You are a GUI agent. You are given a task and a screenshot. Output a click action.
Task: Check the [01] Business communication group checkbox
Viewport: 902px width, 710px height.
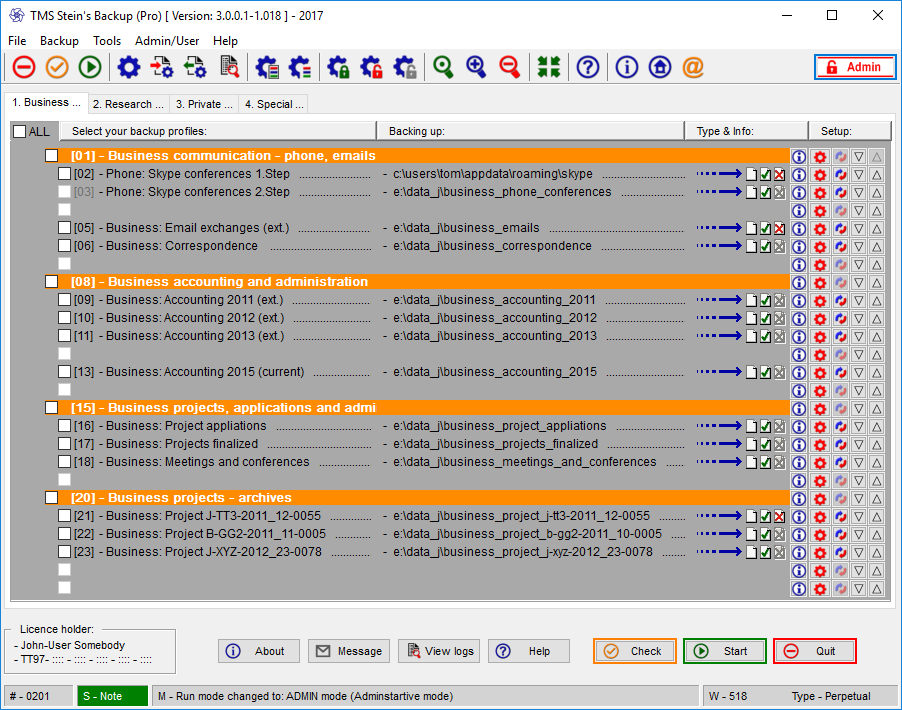point(52,156)
